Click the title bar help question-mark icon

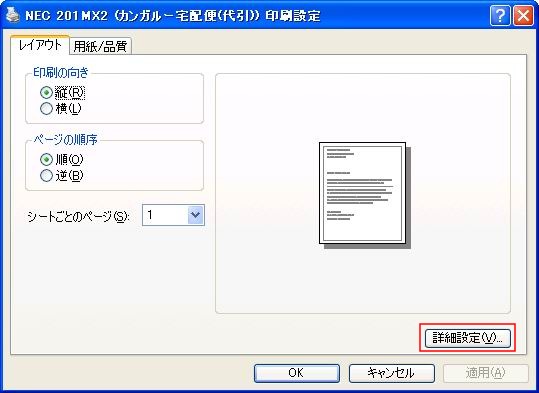point(500,16)
